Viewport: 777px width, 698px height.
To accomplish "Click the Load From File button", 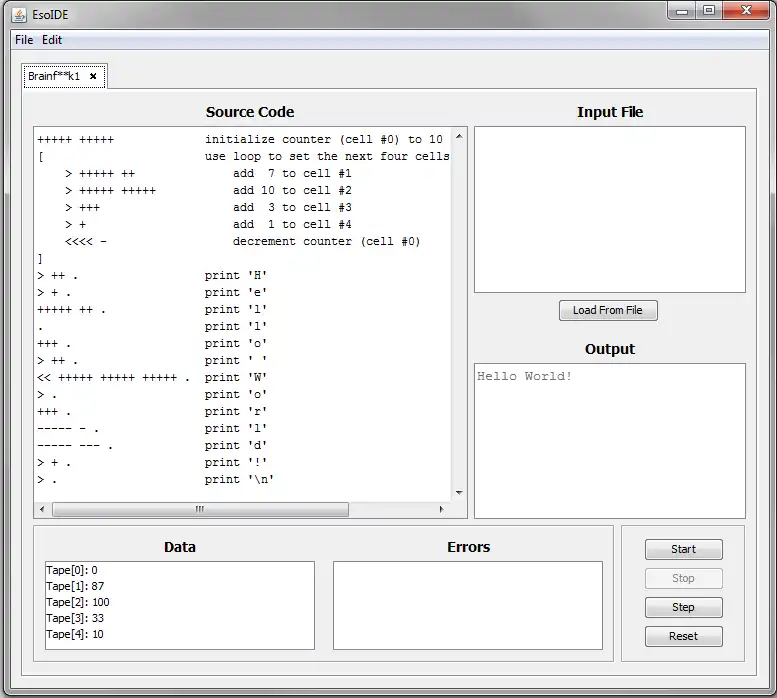I will point(608,310).
